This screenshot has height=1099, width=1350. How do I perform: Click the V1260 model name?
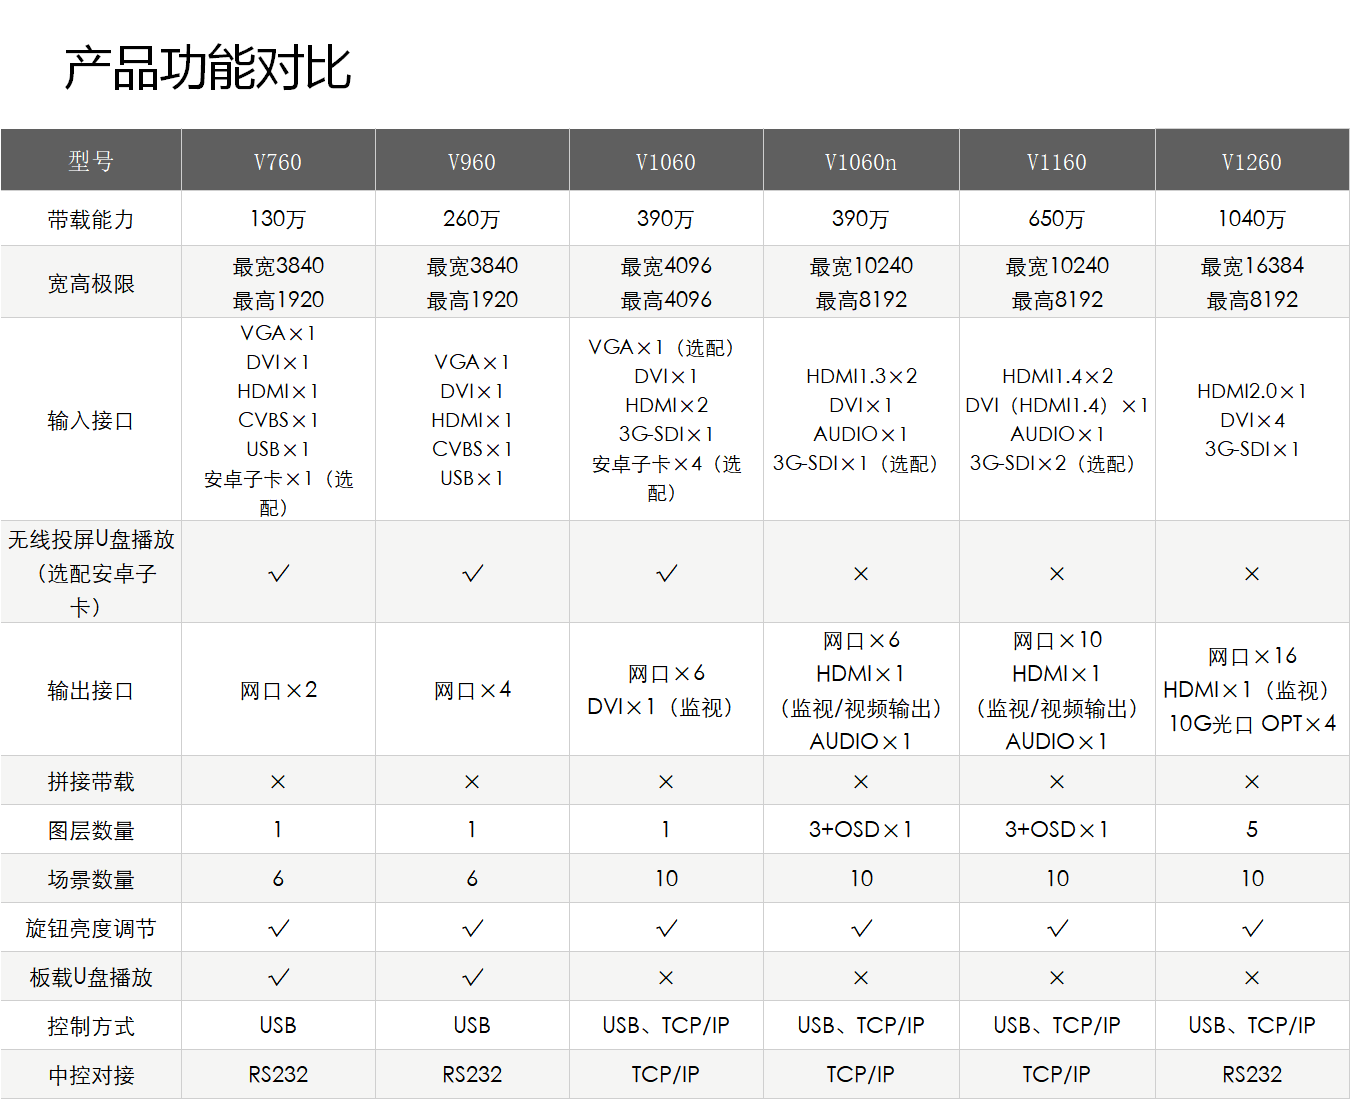1251,160
